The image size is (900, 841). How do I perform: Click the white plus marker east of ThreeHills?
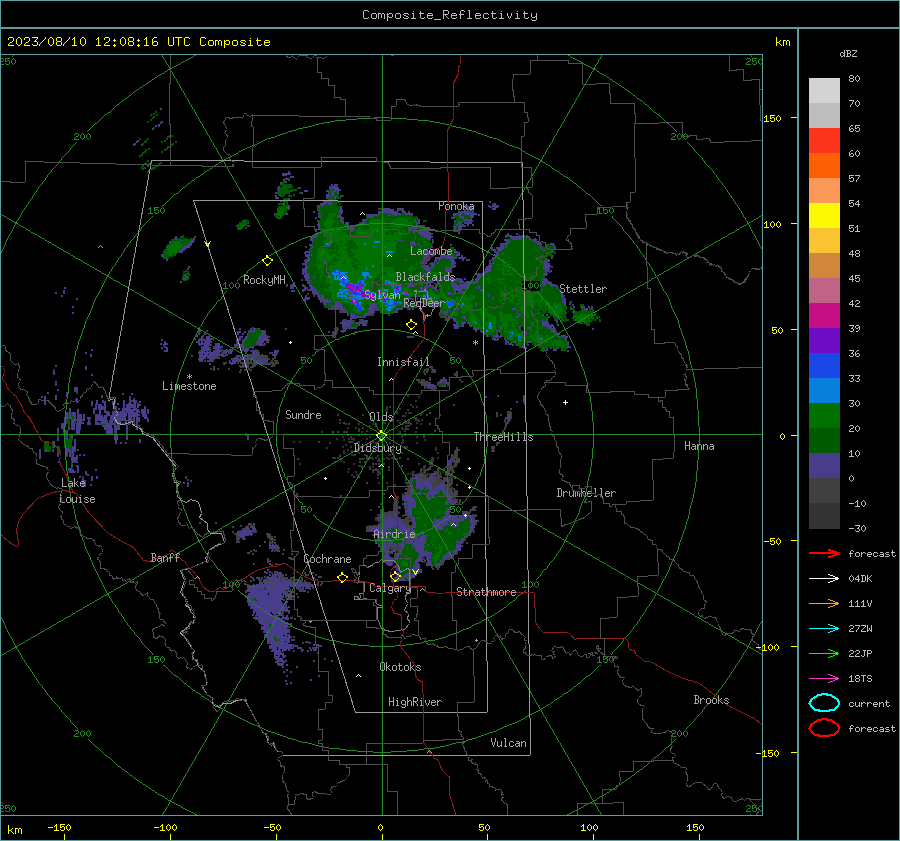click(565, 402)
